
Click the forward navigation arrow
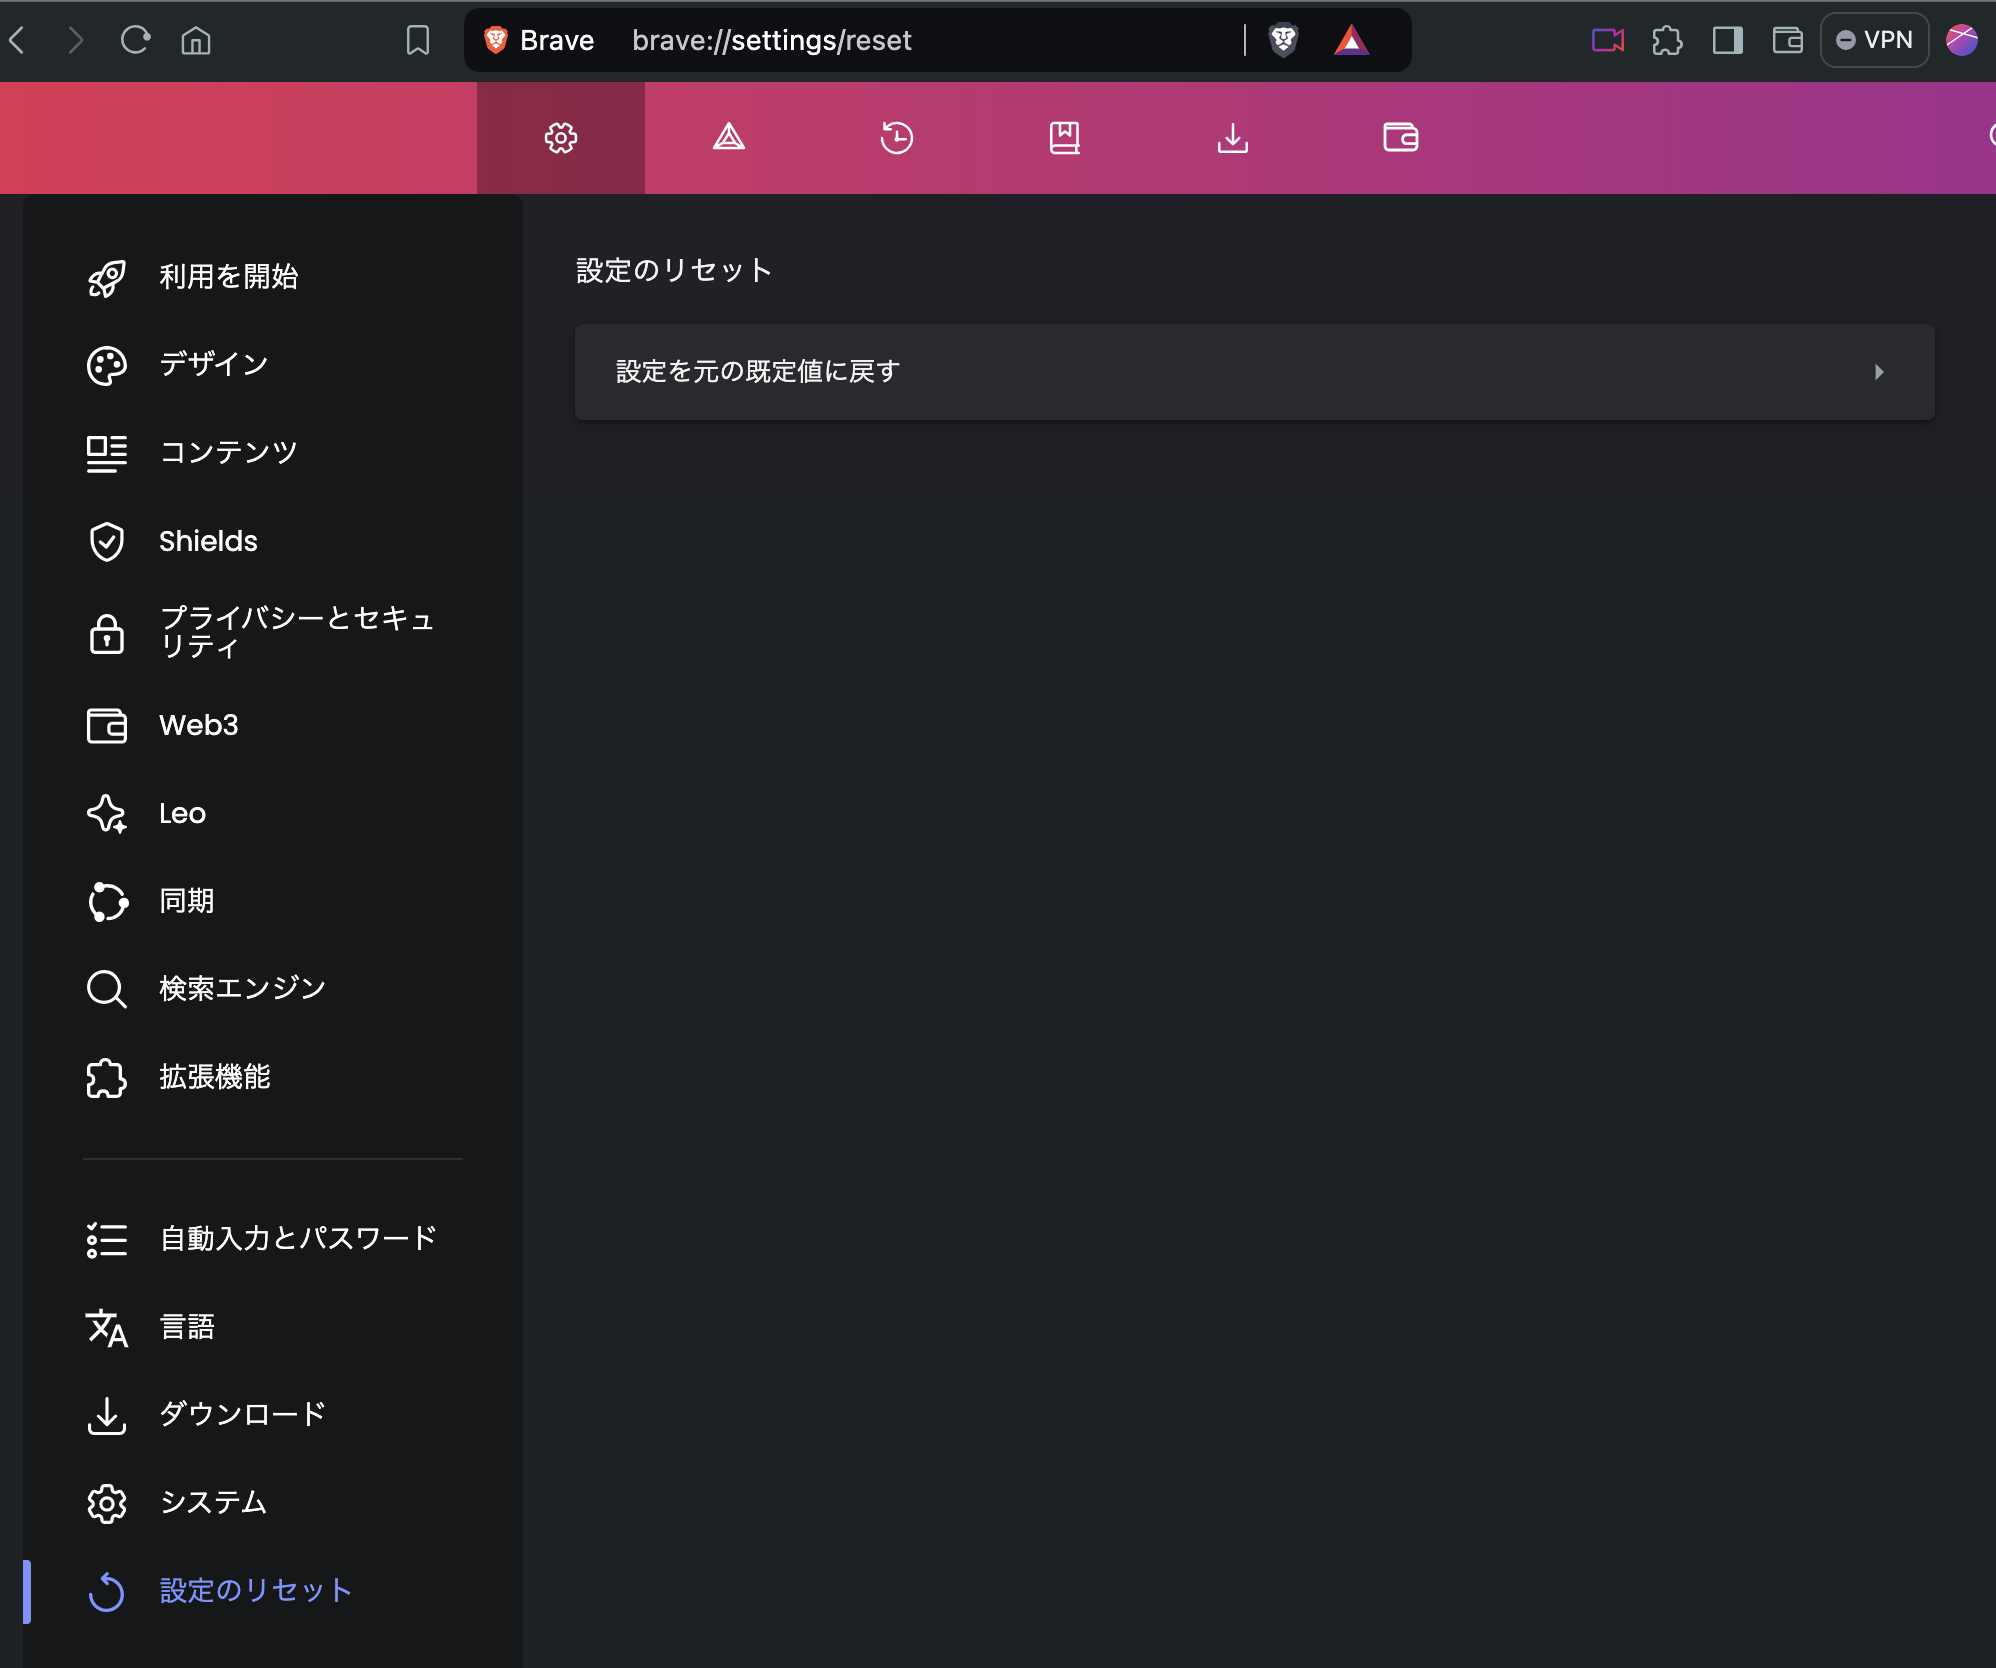(x=76, y=40)
